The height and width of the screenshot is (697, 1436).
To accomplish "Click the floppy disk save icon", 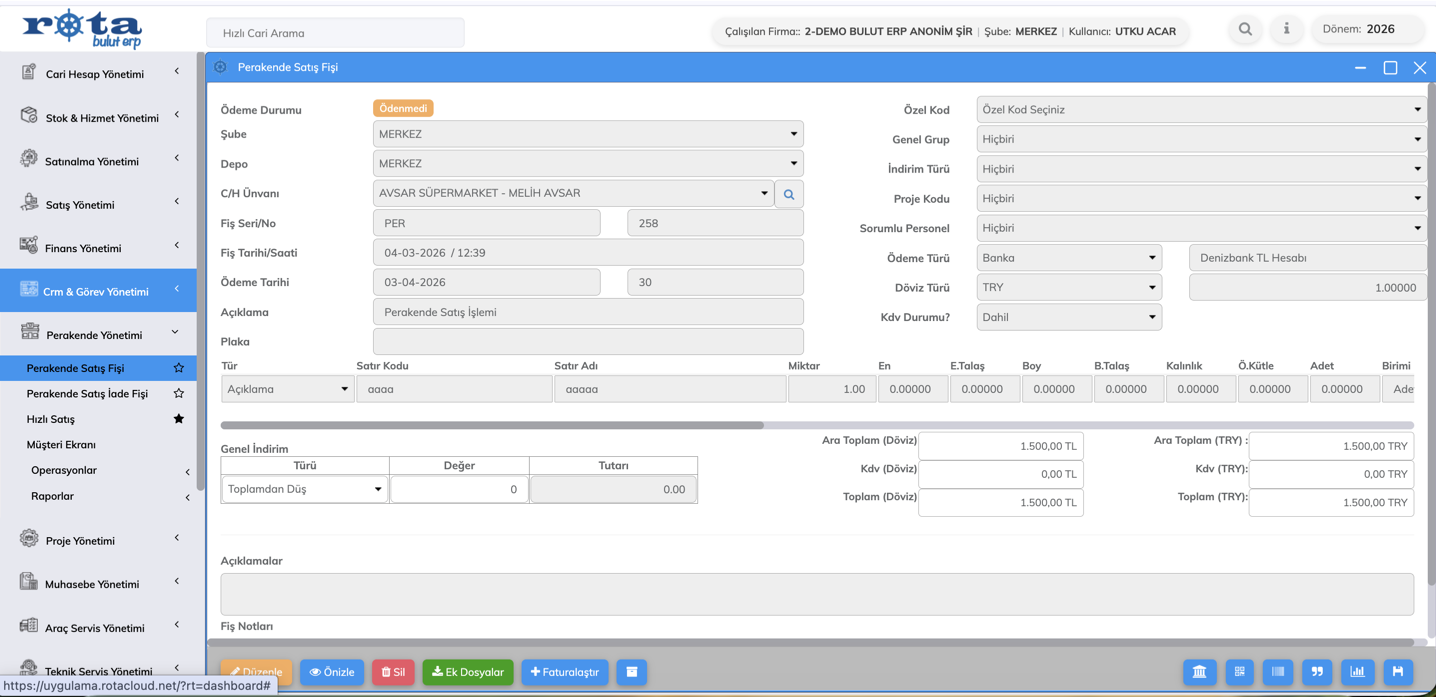I will coord(1397,672).
